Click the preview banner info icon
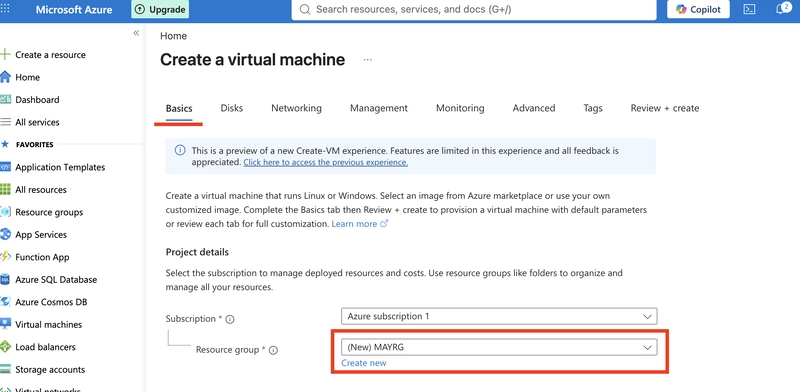 pyautogui.click(x=180, y=150)
